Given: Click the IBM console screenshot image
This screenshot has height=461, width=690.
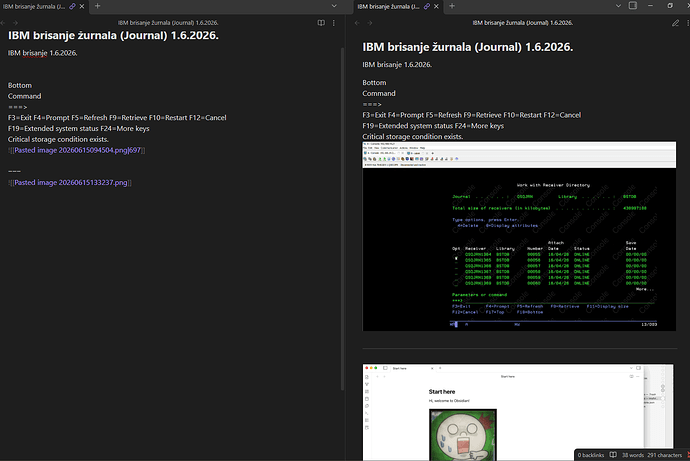Looking at the screenshot, I should [x=519, y=236].
